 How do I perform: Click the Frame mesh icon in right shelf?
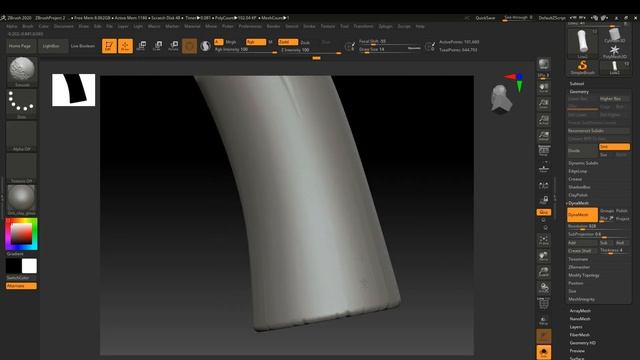(x=544, y=241)
